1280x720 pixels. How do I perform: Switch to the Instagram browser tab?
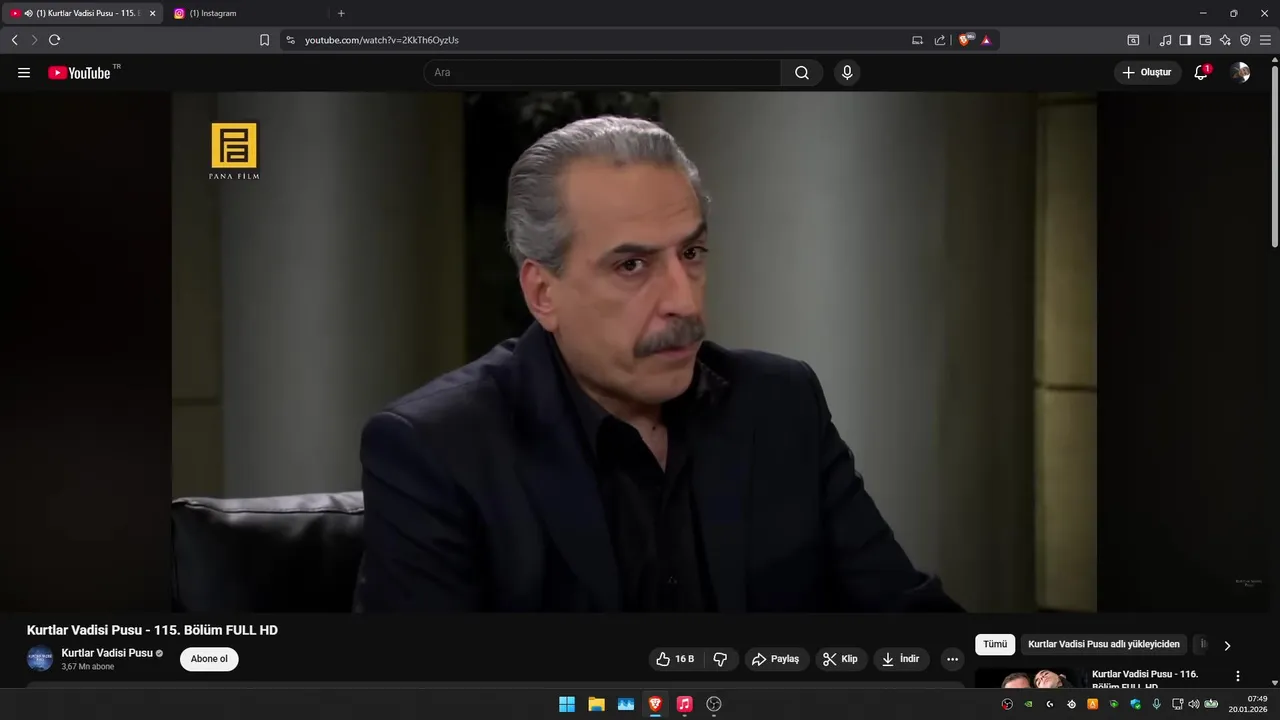246,13
